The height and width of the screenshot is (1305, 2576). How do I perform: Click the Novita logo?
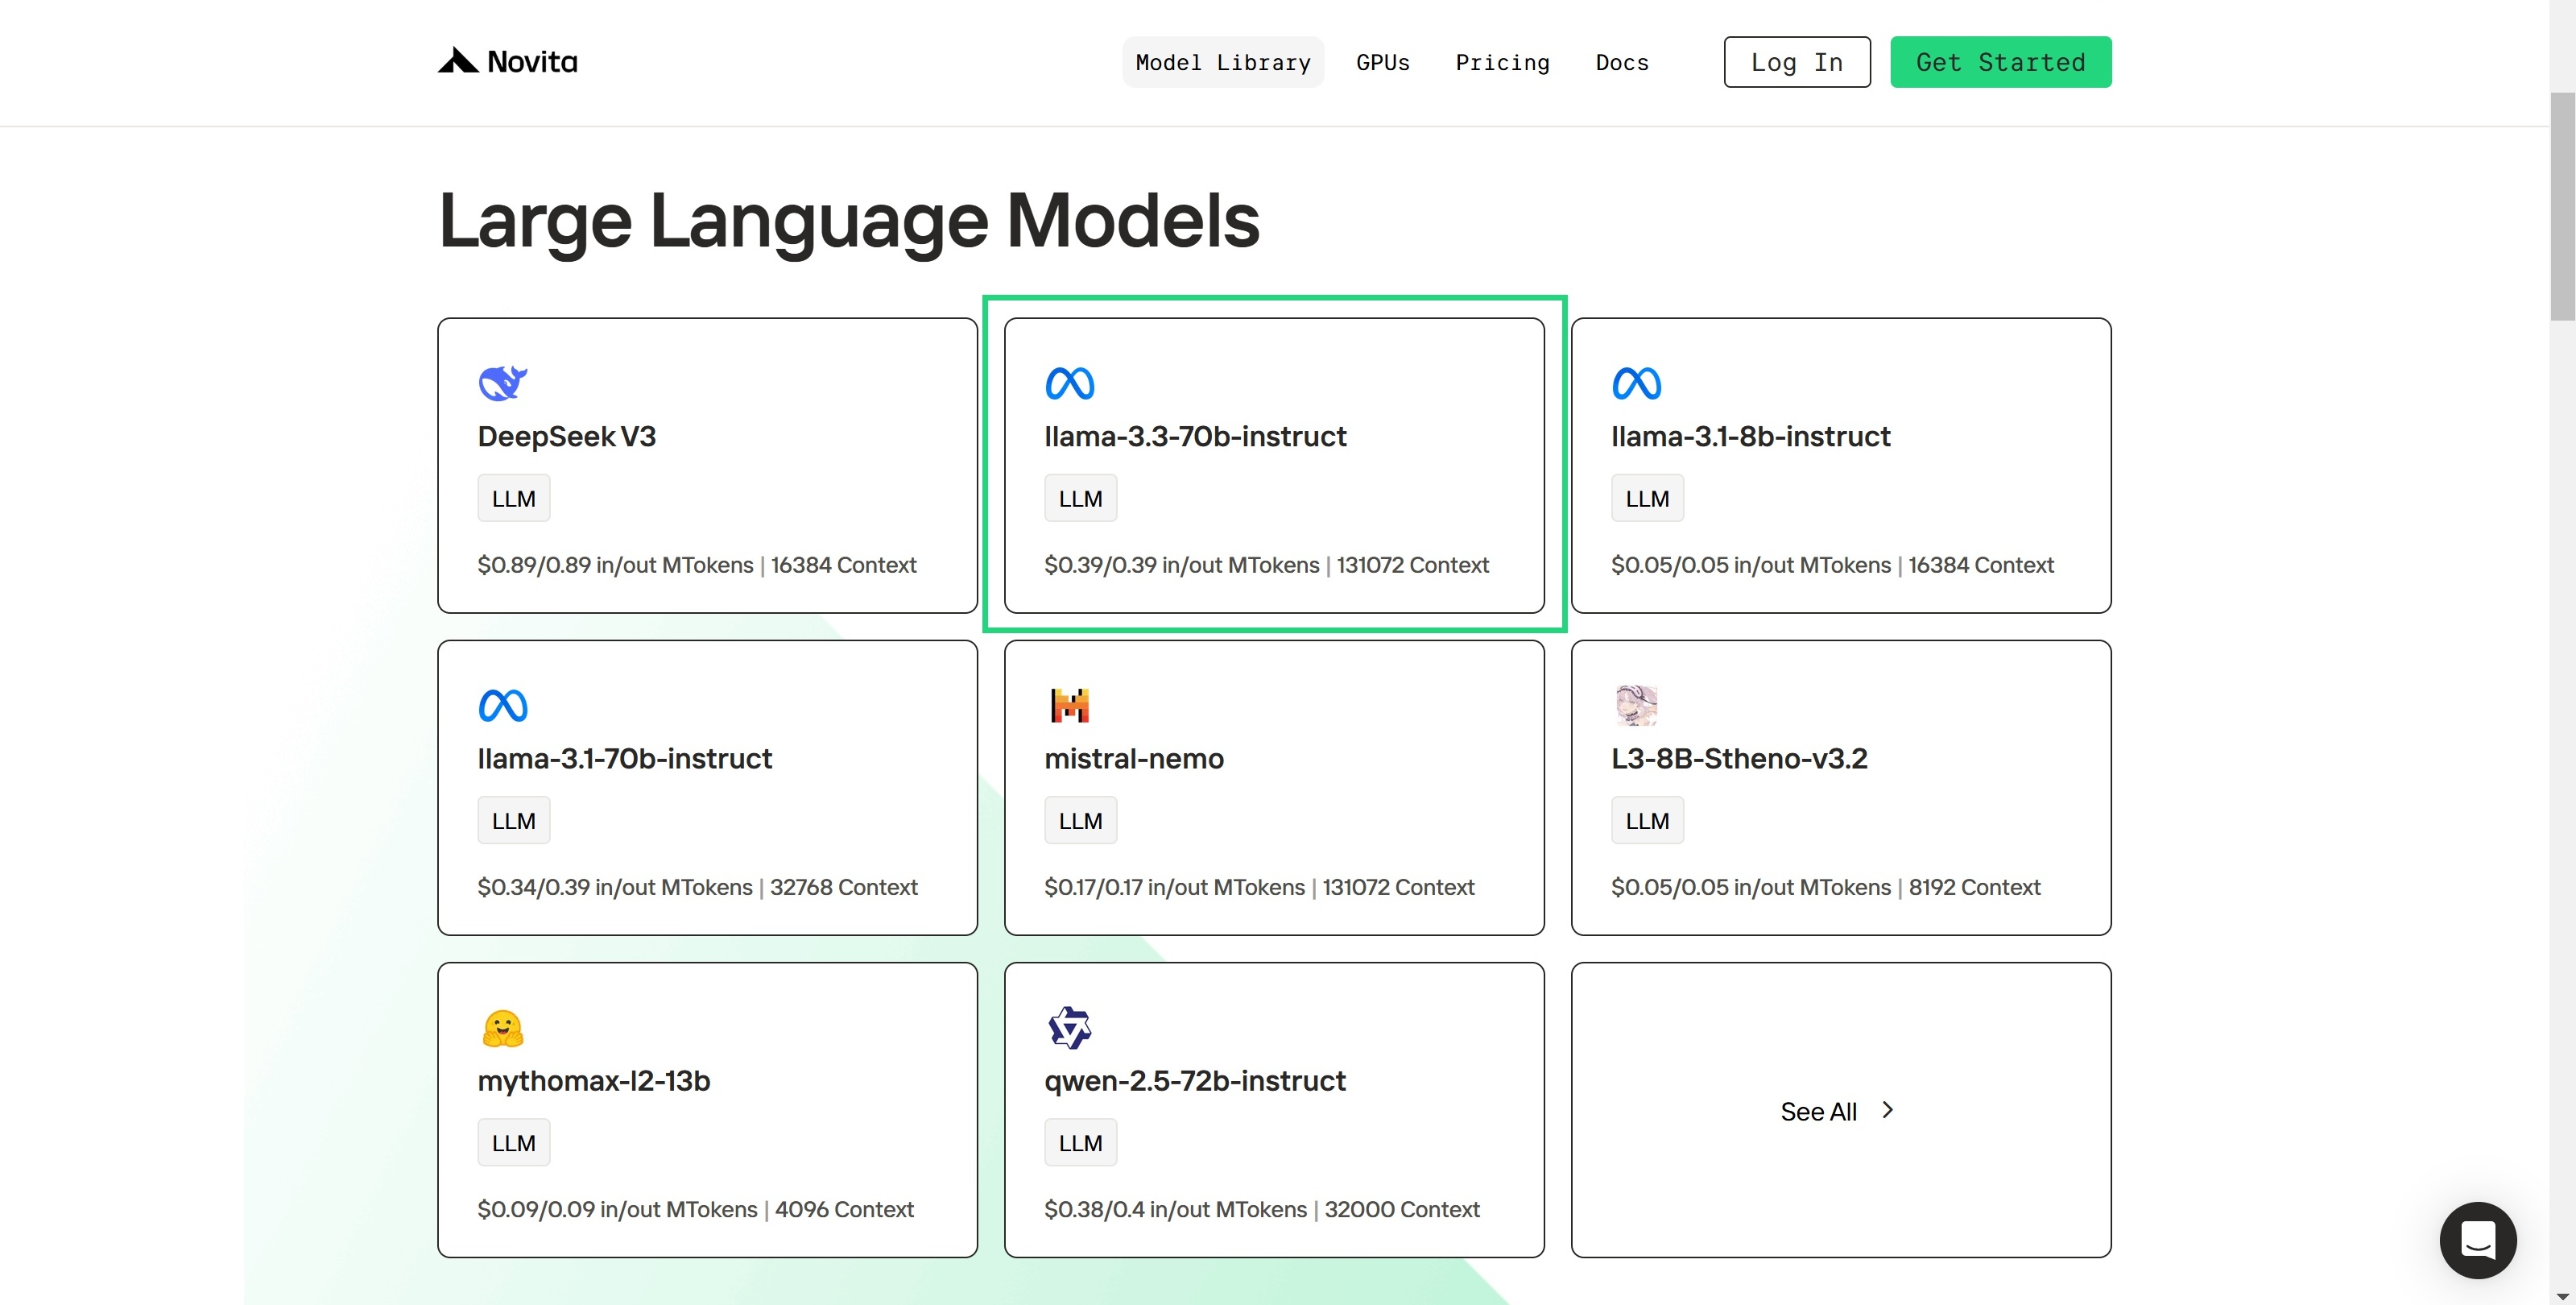pyautogui.click(x=507, y=62)
